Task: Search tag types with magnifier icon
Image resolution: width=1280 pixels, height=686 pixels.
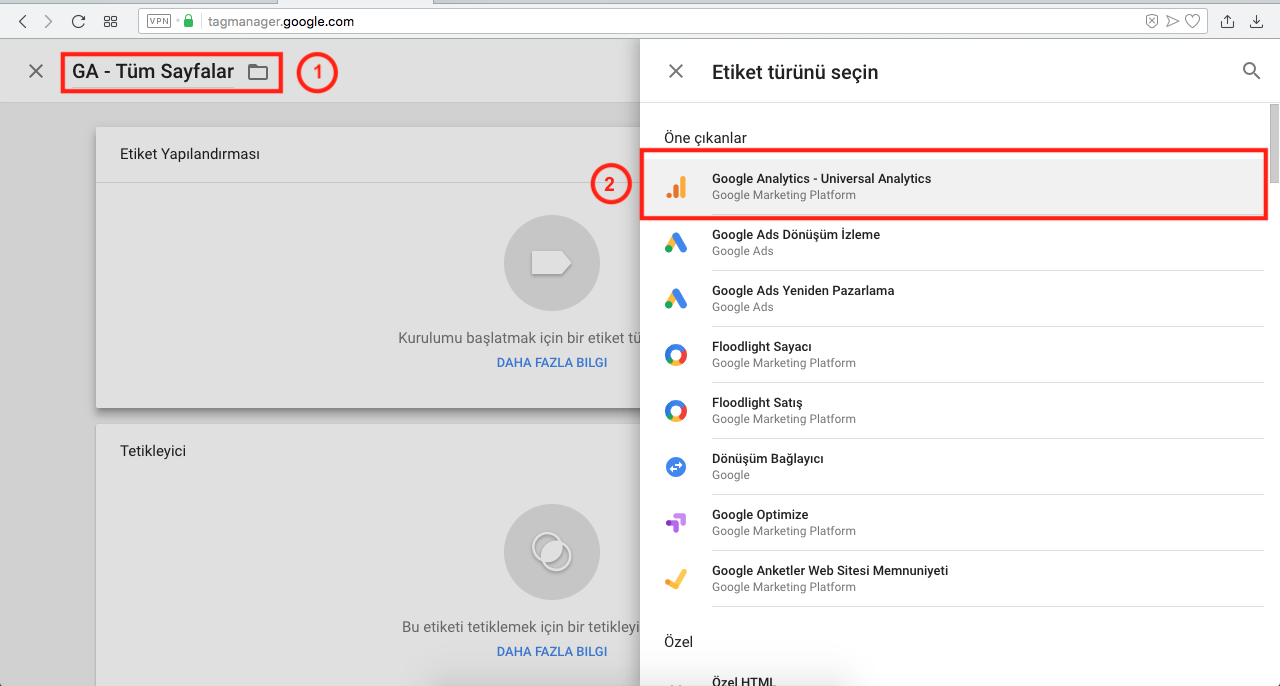Action: coord(1251,70)
